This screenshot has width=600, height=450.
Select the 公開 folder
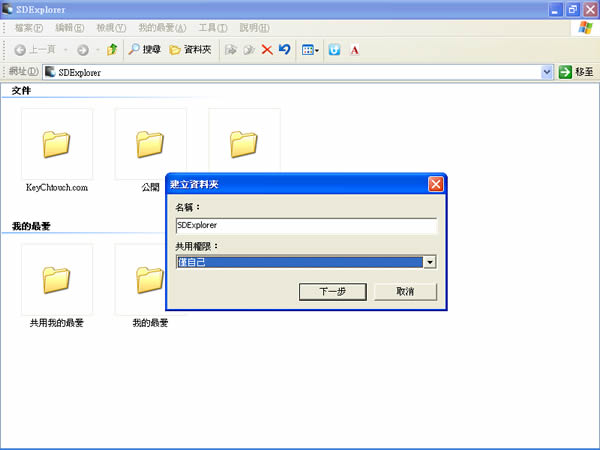(150, 150)
